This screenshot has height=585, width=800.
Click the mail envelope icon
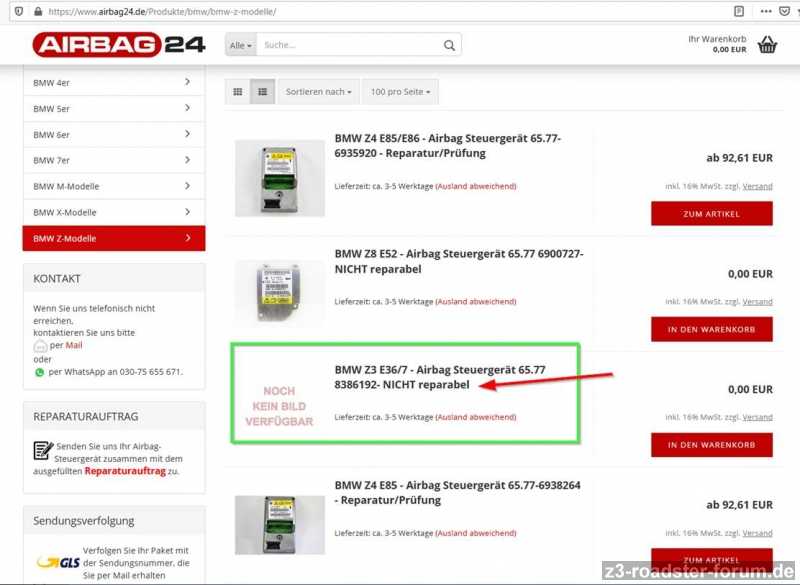click(x=40, y=345)
